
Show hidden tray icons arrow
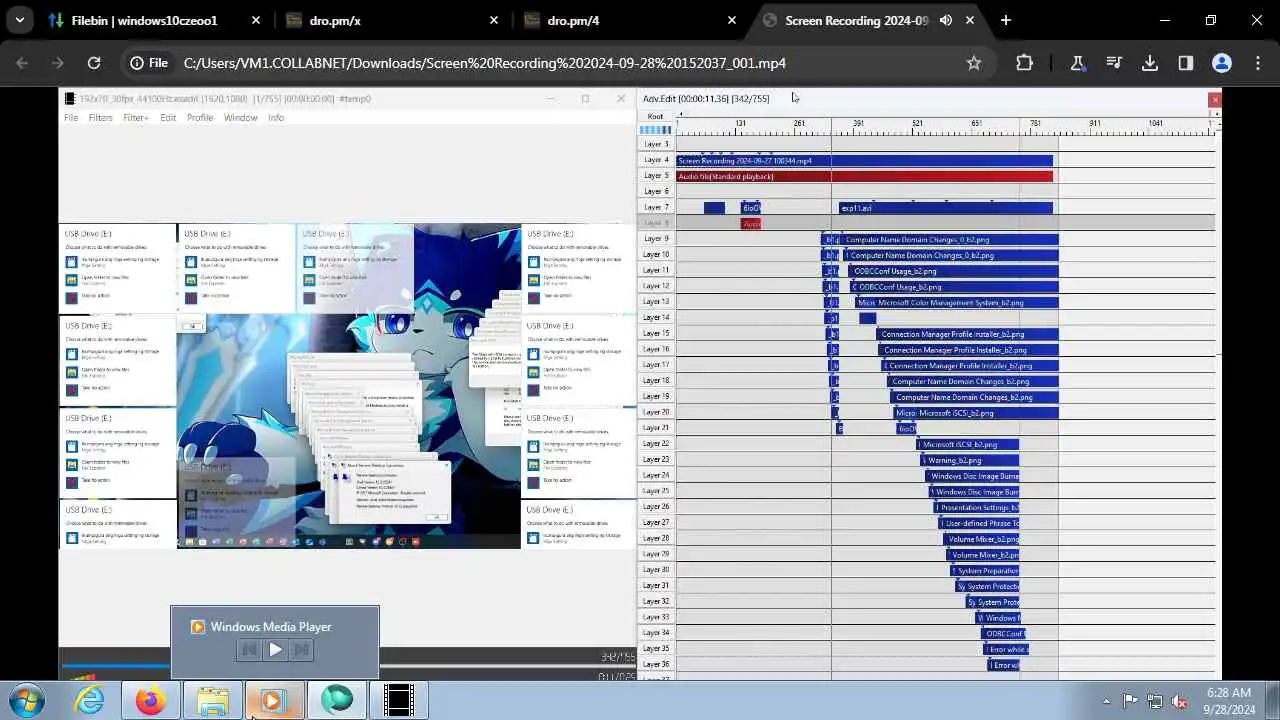[1106, 701]
